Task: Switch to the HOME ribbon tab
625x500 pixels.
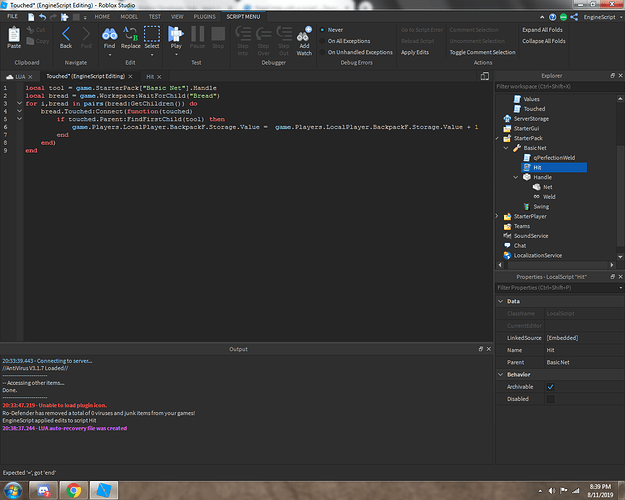Action: tap(102, 17)
